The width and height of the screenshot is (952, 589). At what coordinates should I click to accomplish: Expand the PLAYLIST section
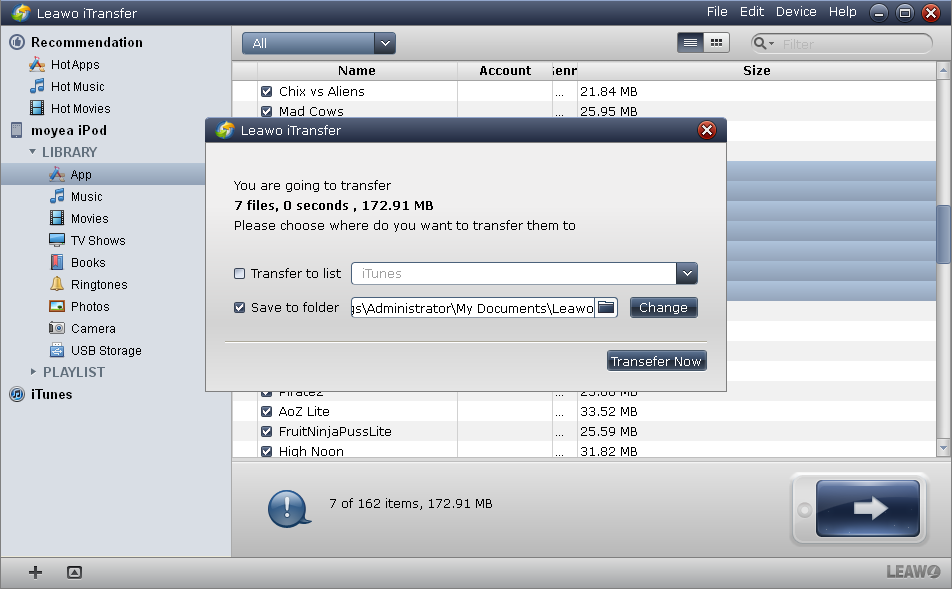33,372
